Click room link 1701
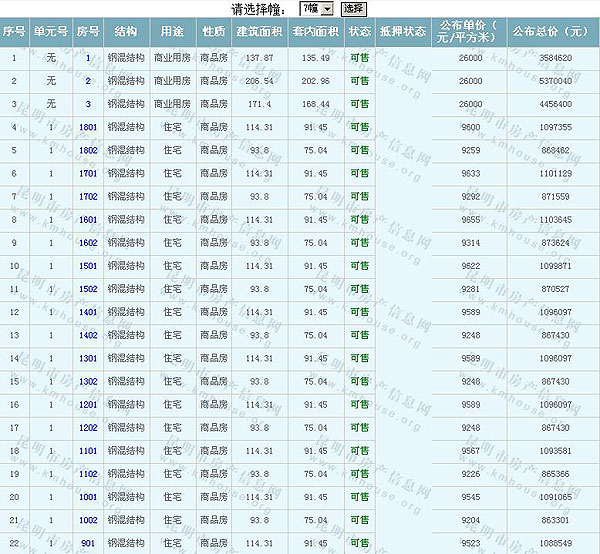Image resolution: width=600 pixels, height=554 pixels. (88, 173)
